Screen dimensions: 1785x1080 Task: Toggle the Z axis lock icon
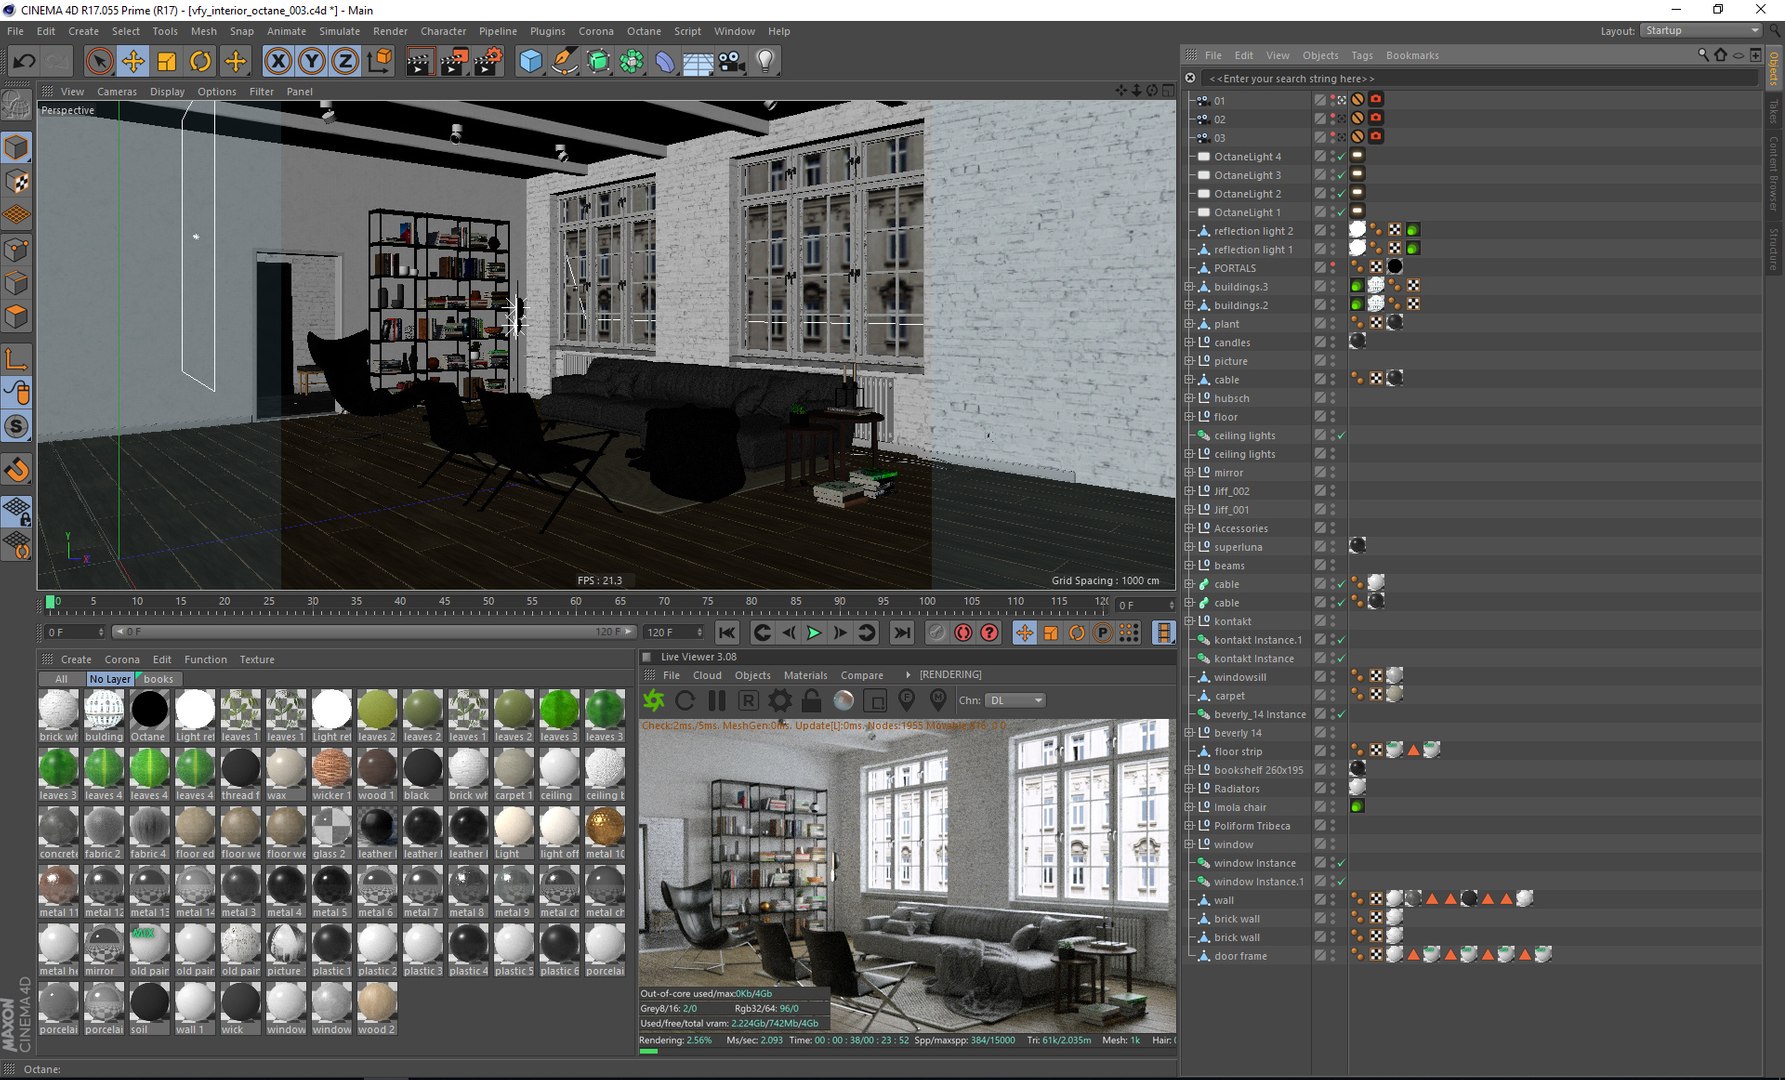point(345,62)
